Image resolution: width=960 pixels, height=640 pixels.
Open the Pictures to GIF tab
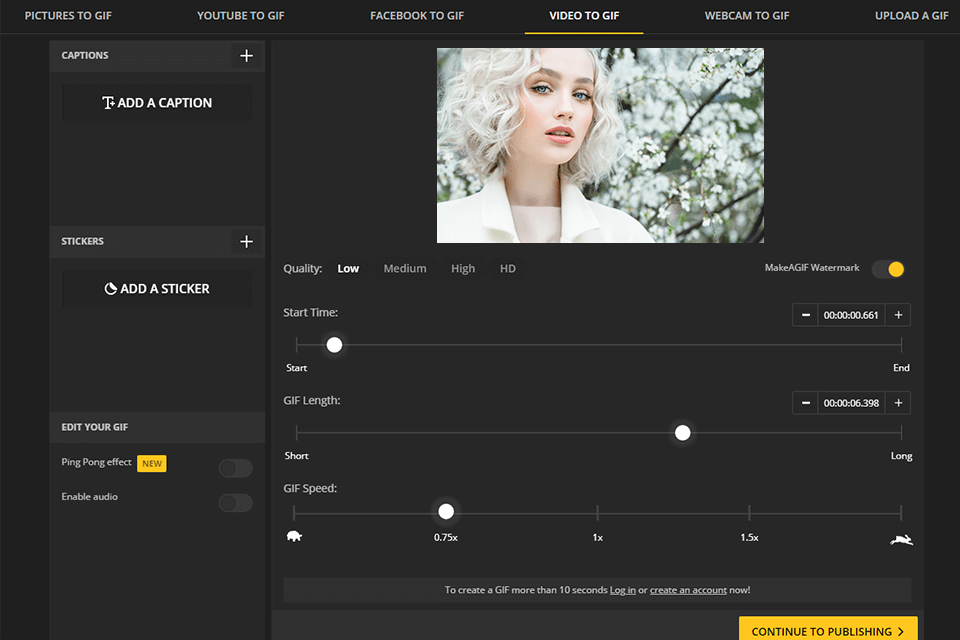click(68, 16)
